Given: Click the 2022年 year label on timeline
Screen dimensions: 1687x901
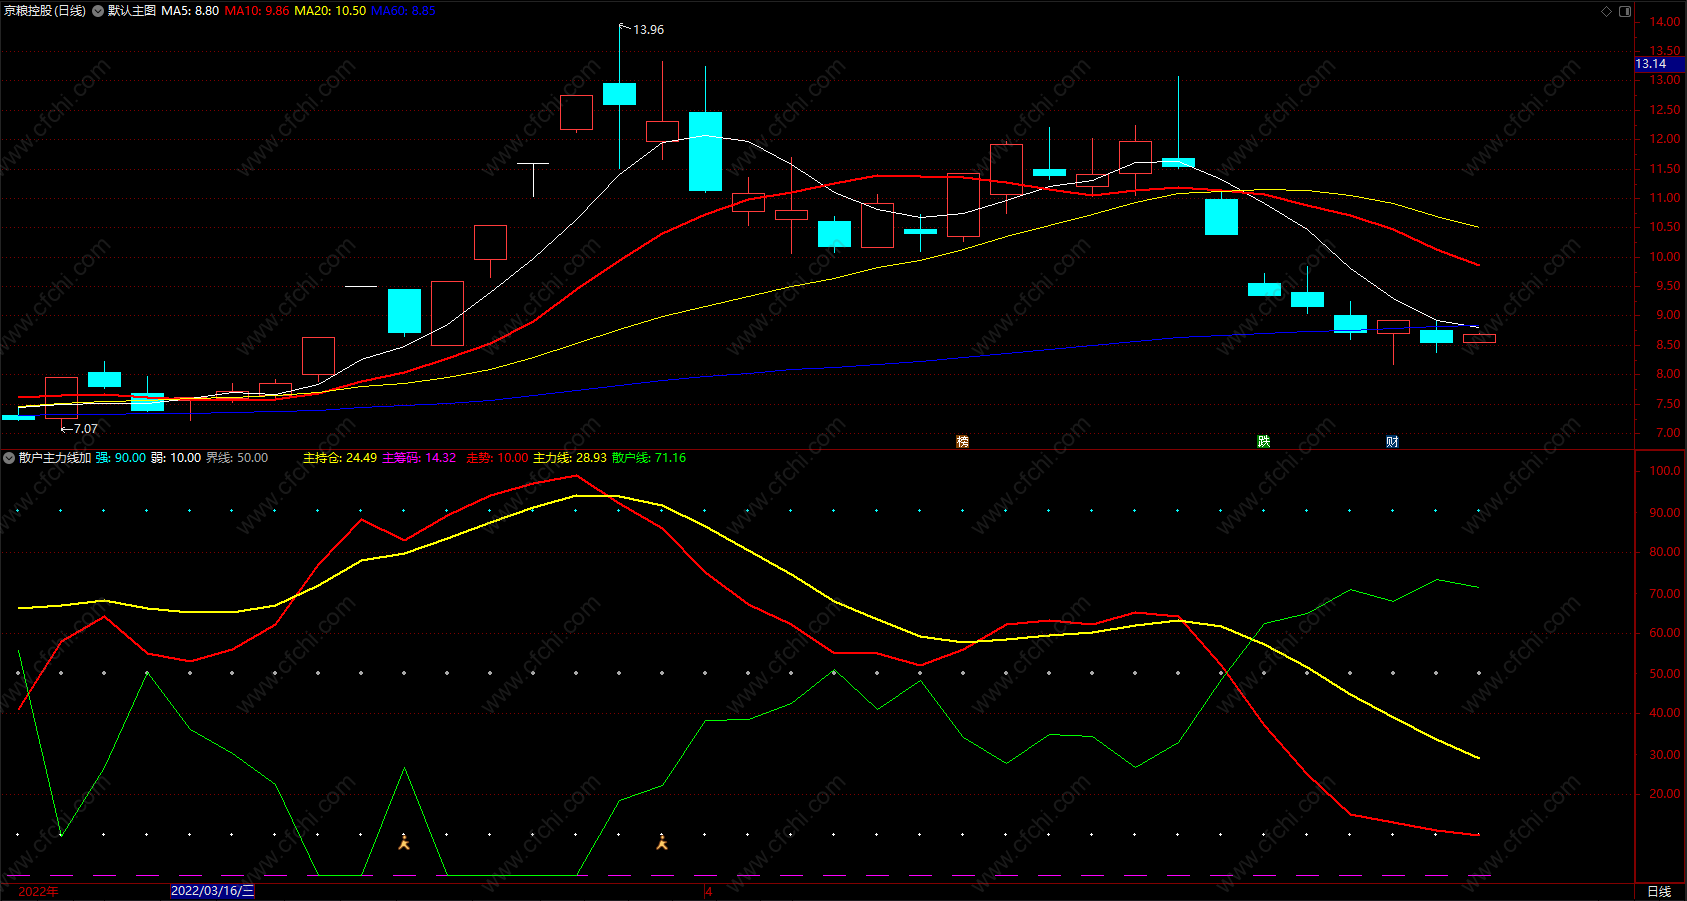Looking at the screenshot, I should pos(38,891).
